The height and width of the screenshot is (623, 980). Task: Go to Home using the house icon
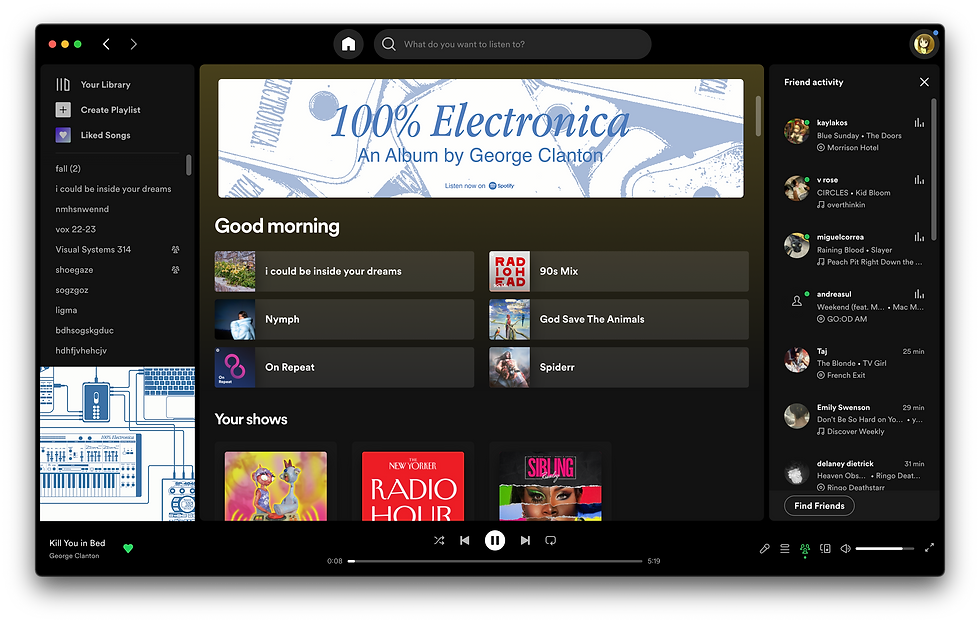click(x=348, y=44)
